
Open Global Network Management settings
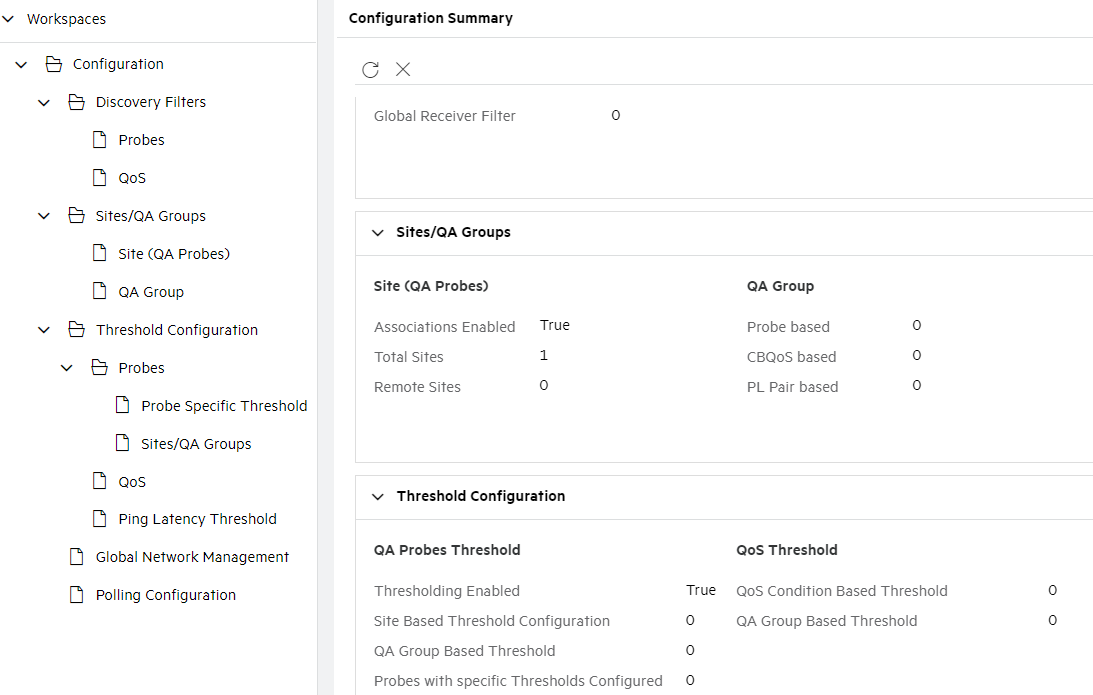click(191, 556)
